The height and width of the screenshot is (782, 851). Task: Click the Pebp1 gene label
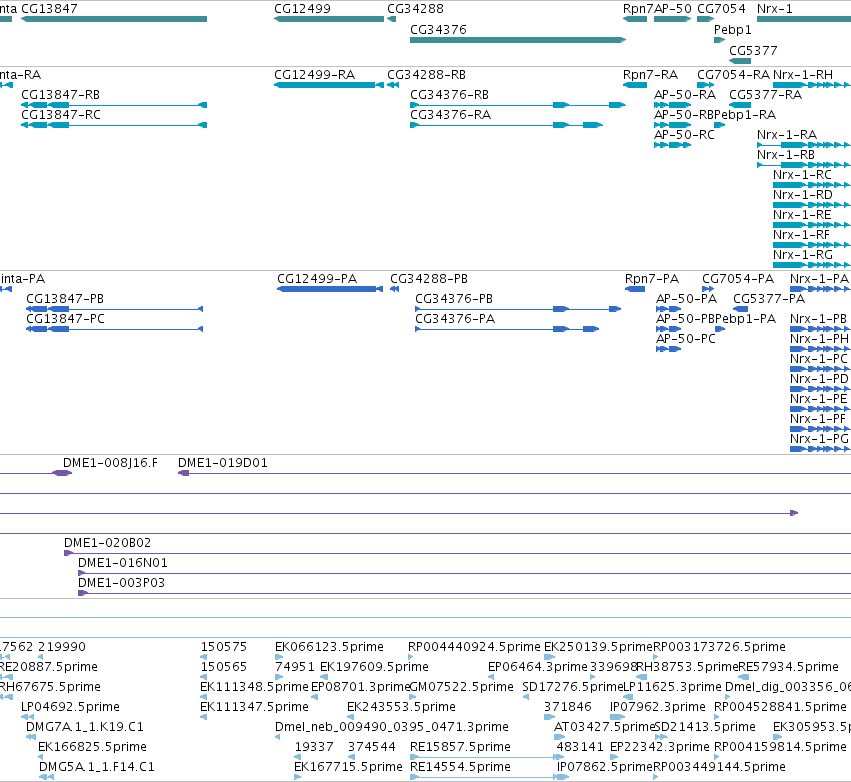(x=733, y=29)
